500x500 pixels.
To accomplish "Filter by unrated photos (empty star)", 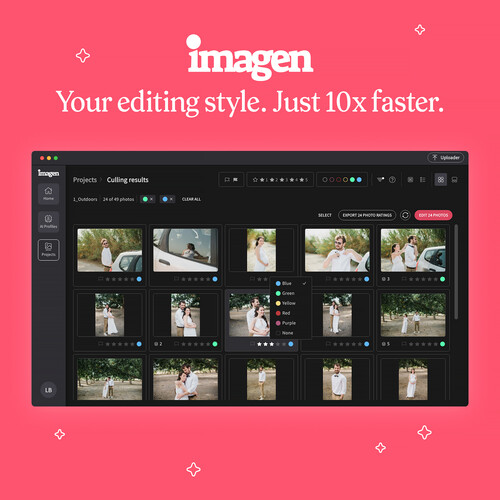I will point(255,180).
